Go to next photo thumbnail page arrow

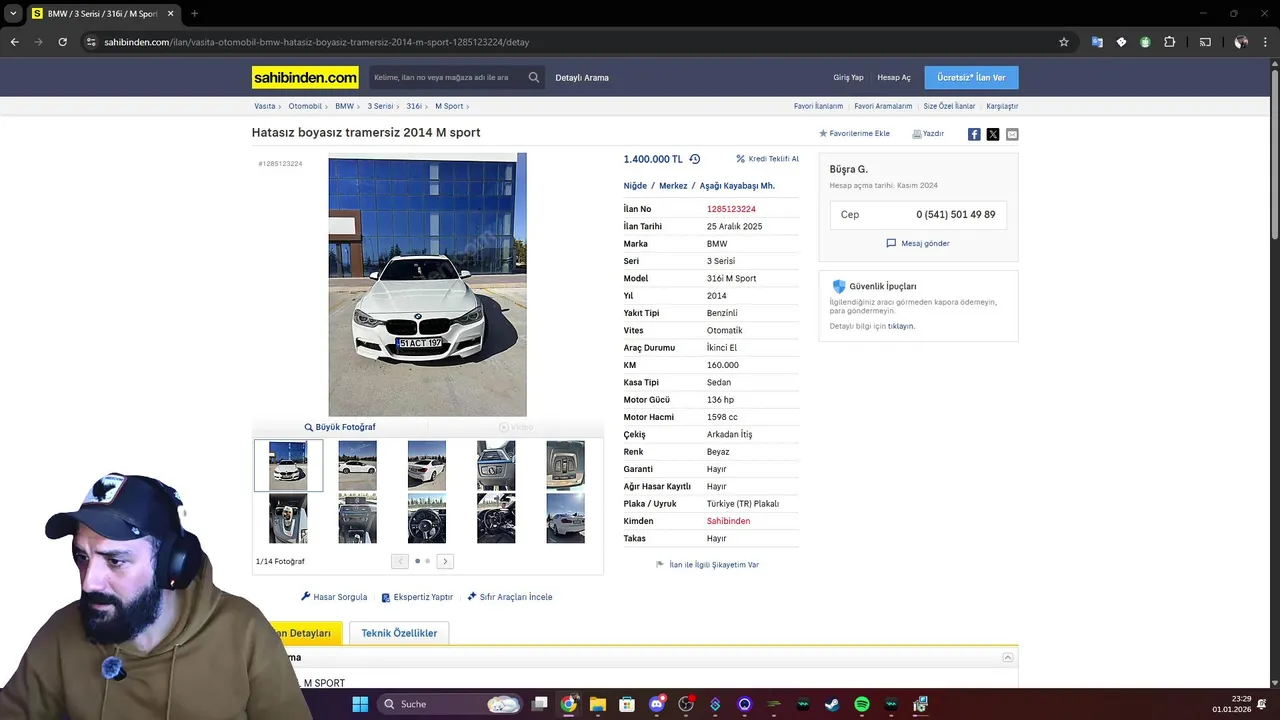(x=445, y=561)
